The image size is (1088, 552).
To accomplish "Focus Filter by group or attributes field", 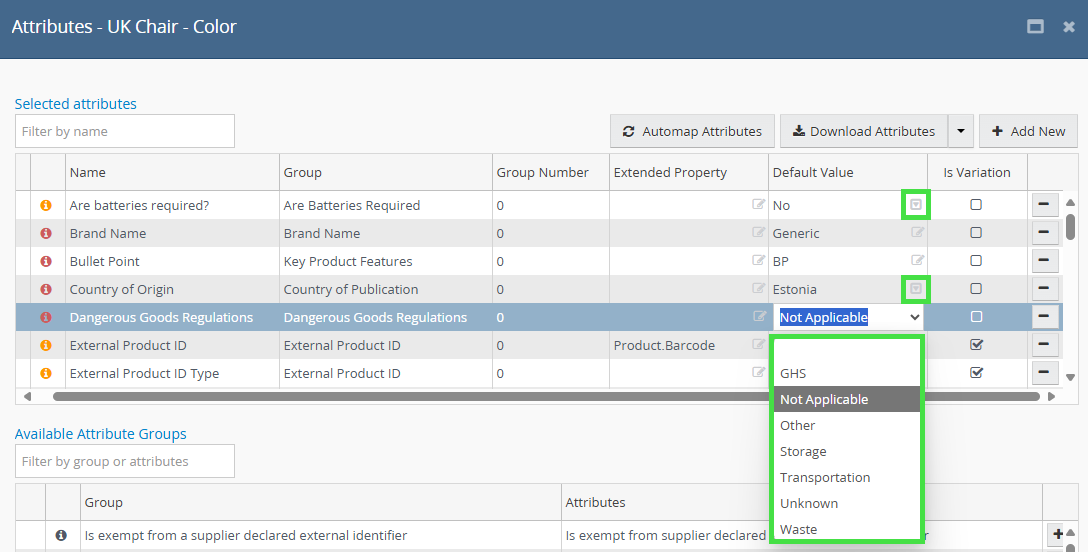I will tap(125, 461).
